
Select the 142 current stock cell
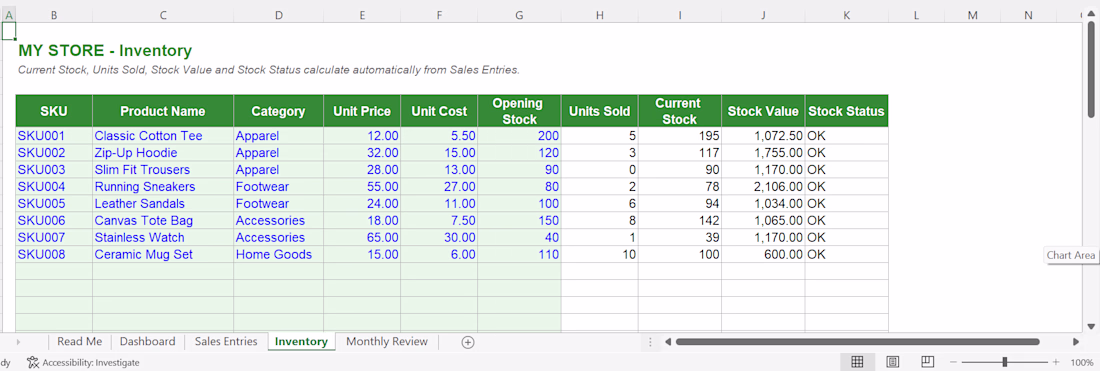680,221
